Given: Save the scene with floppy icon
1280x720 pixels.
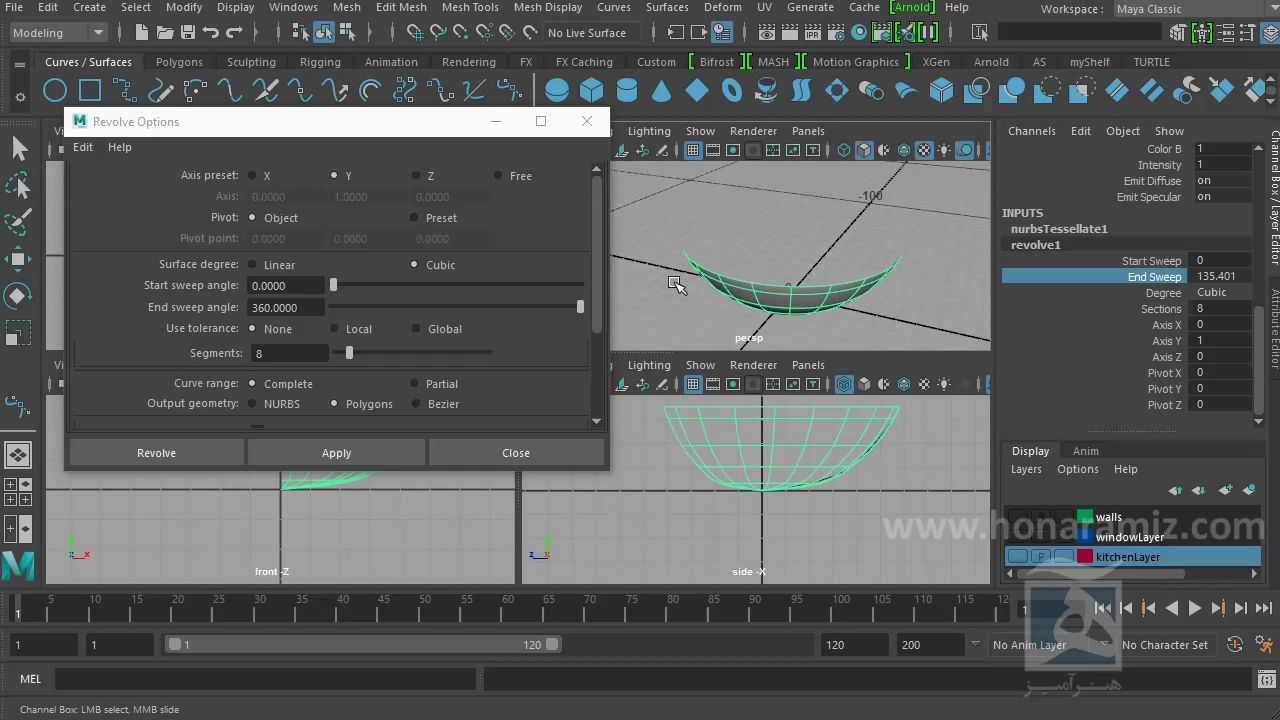Looking at the screenshot, I should click(x=188, y=33).
